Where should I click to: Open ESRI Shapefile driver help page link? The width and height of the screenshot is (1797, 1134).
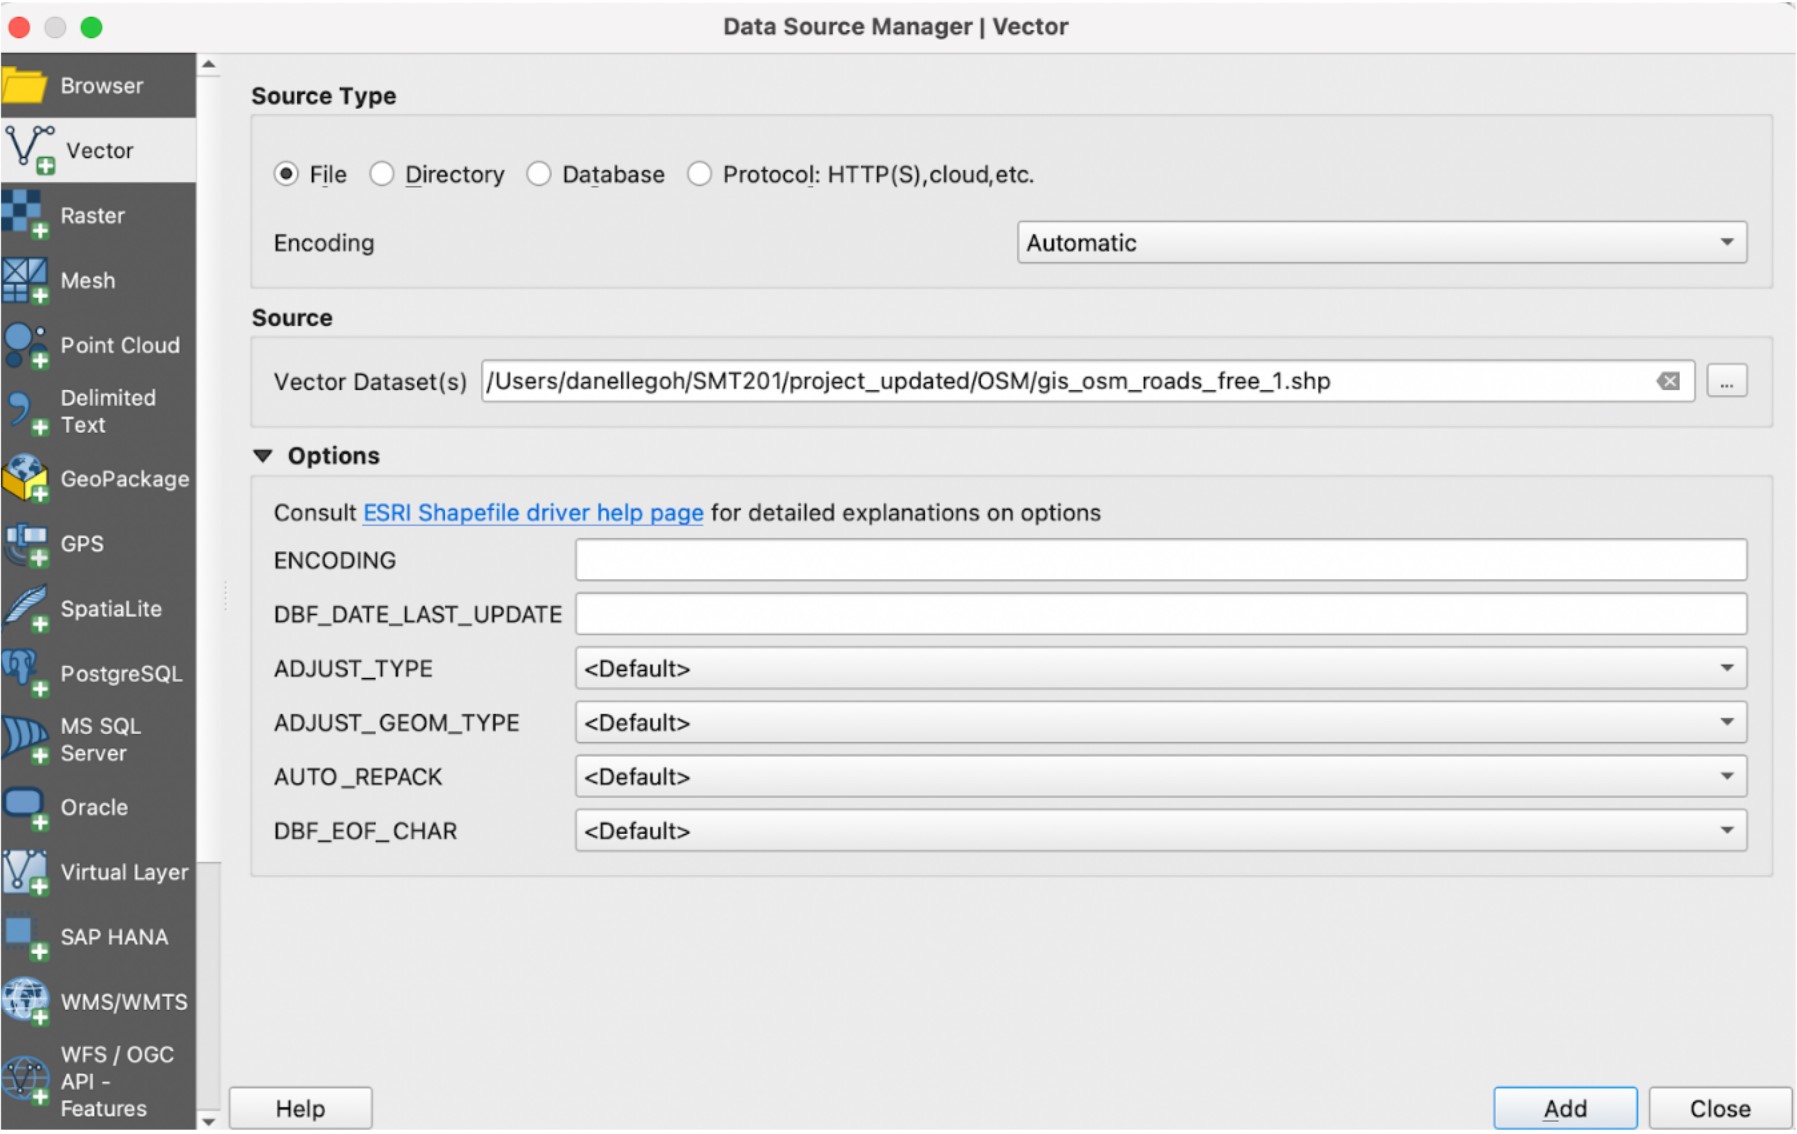click(x=533, y=513)
